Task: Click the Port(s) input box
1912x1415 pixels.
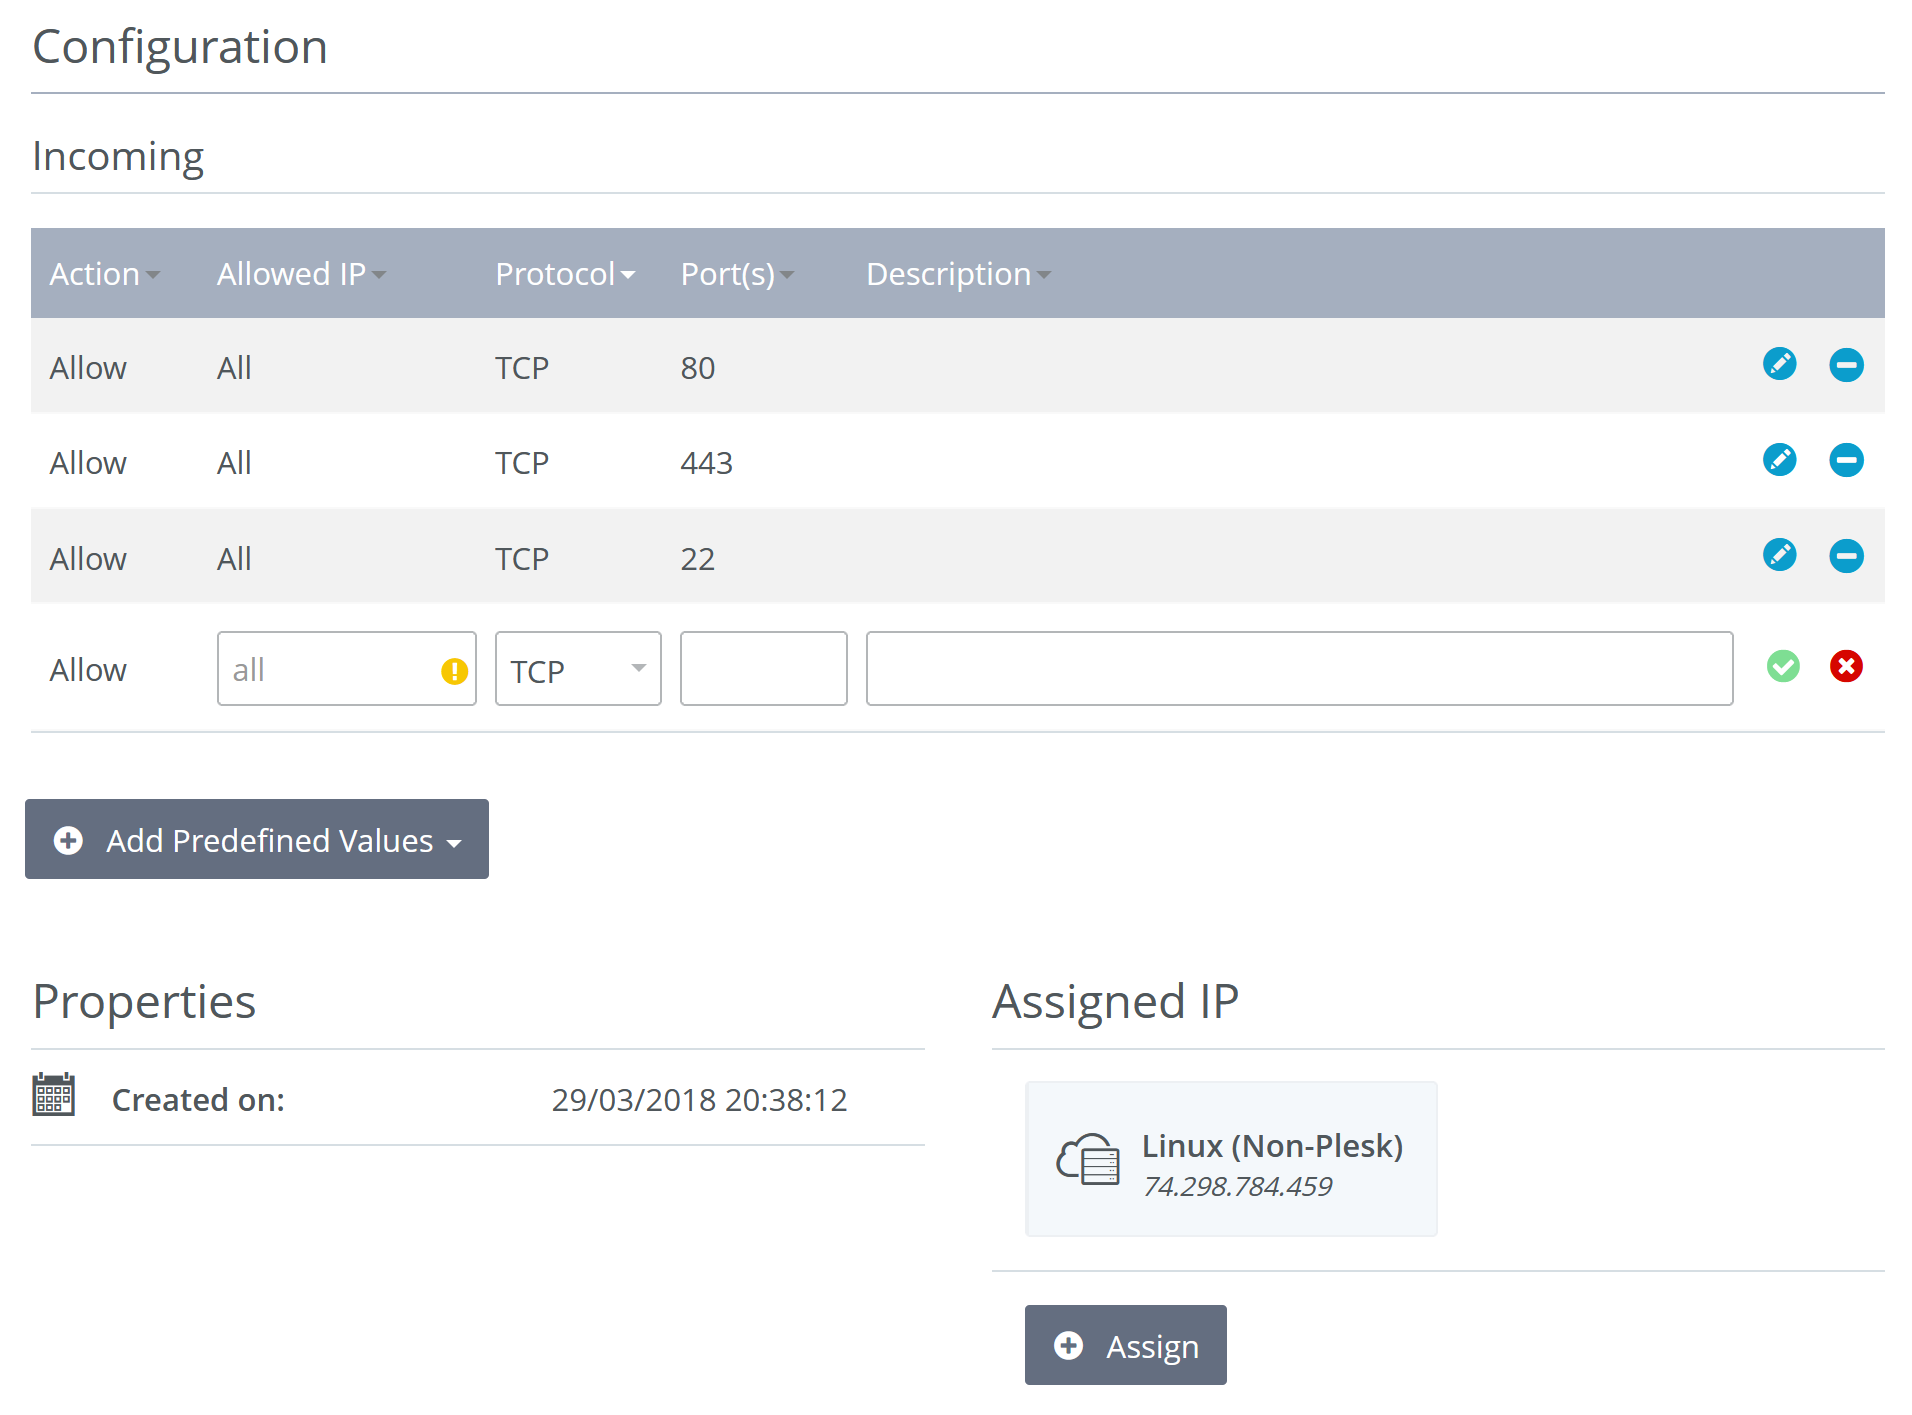Action: pyautogui.click(x=763, y=669)
